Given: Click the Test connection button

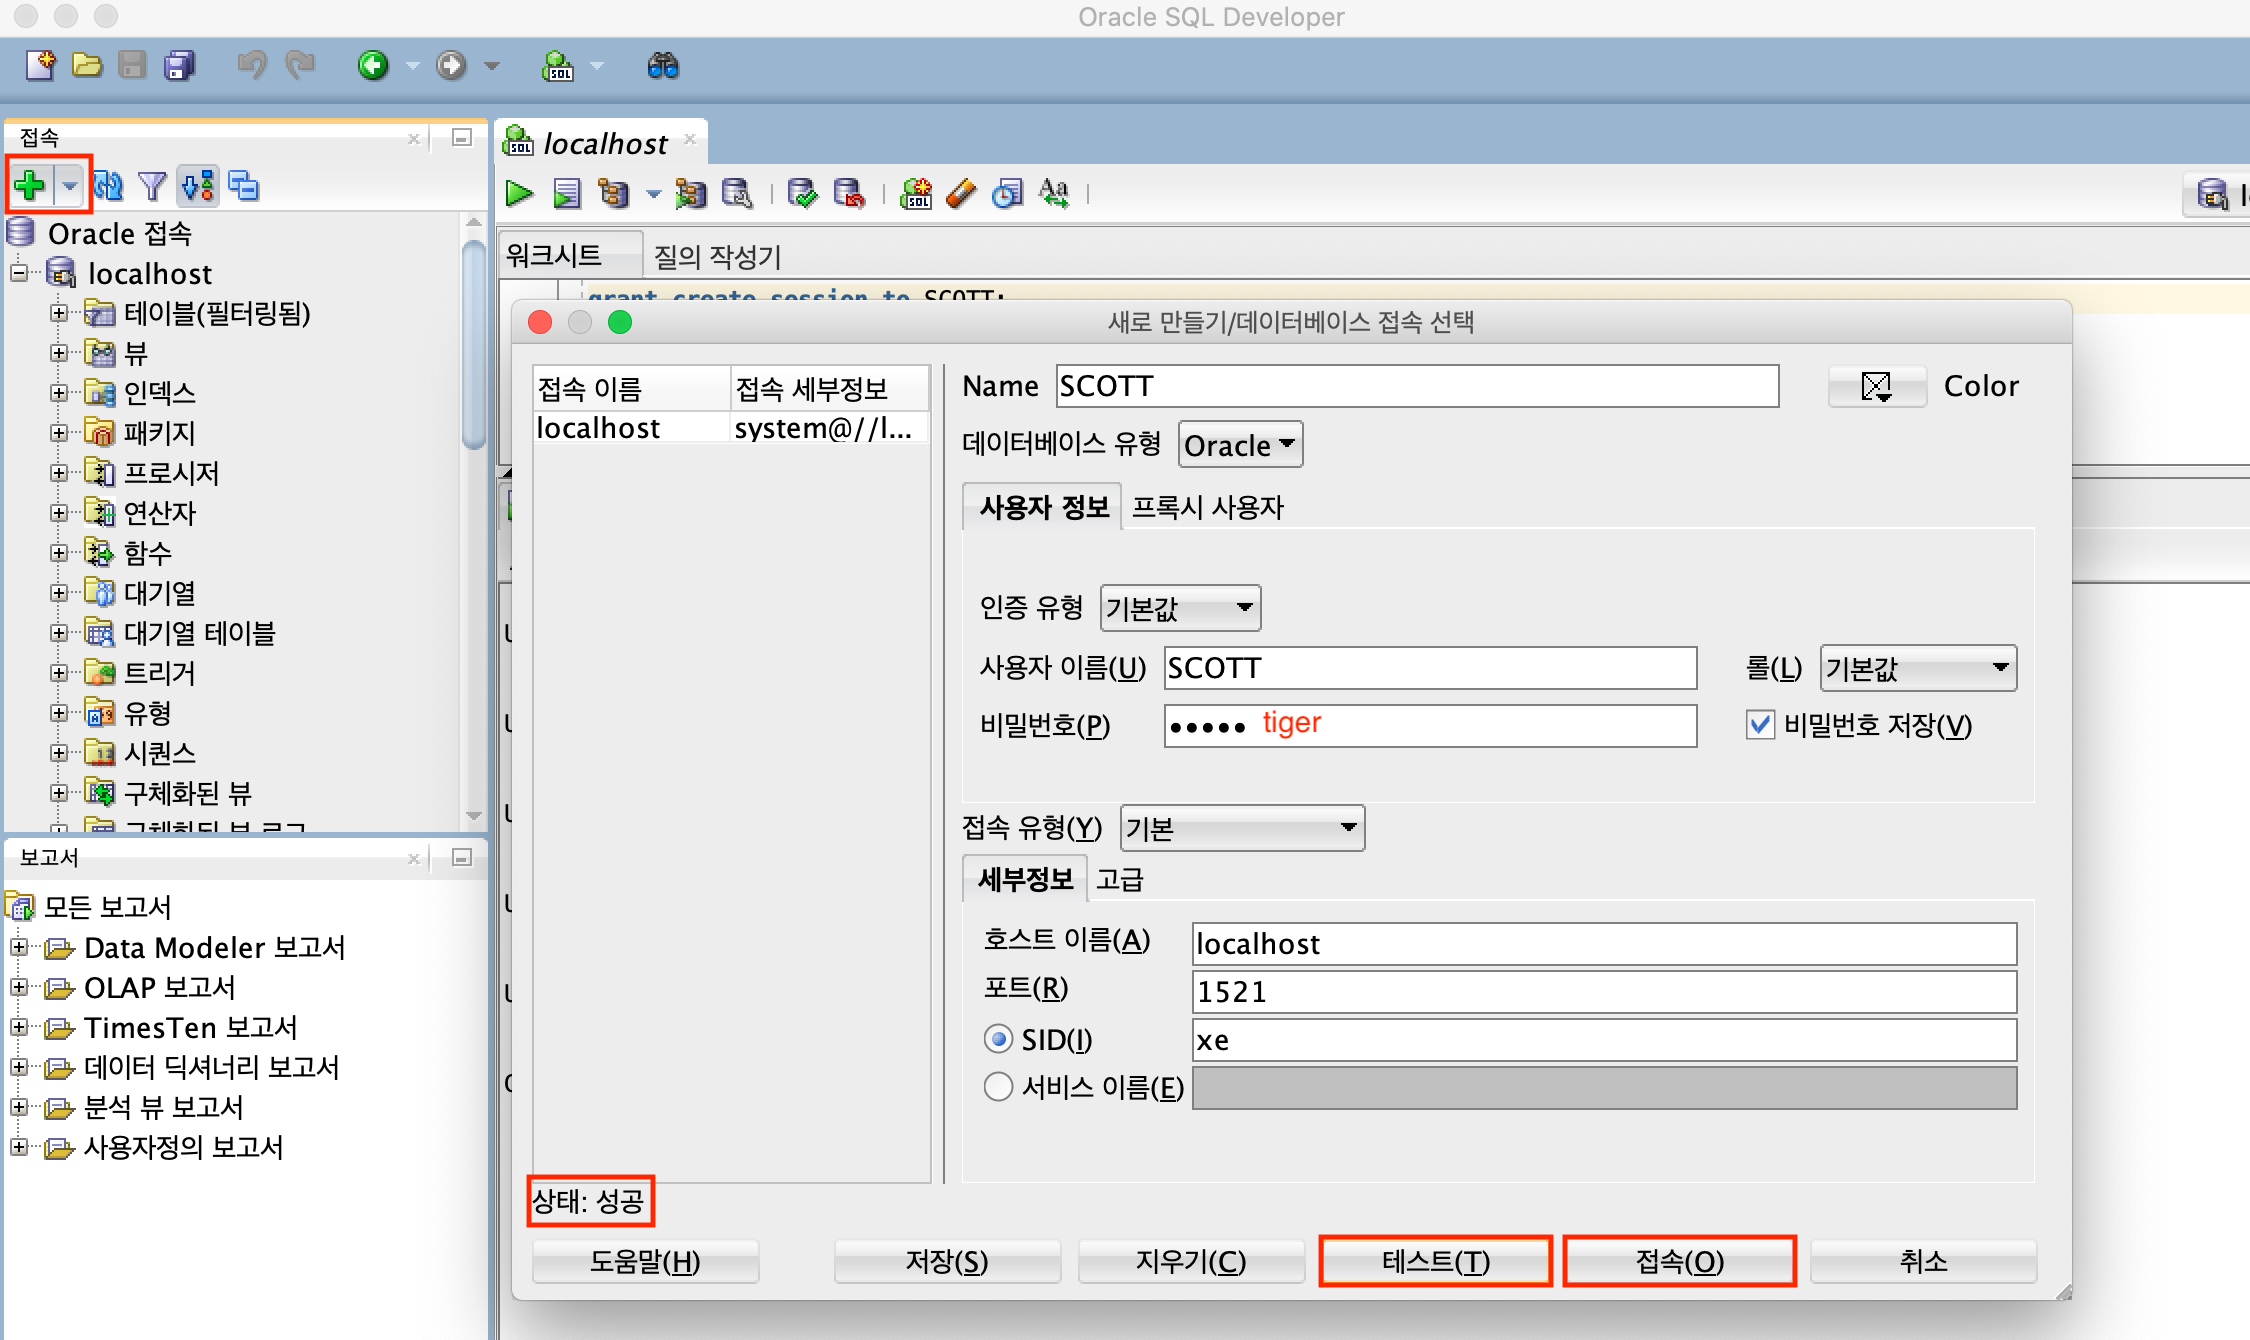Looking at the screenshot, I should tap(1435, 1261).
